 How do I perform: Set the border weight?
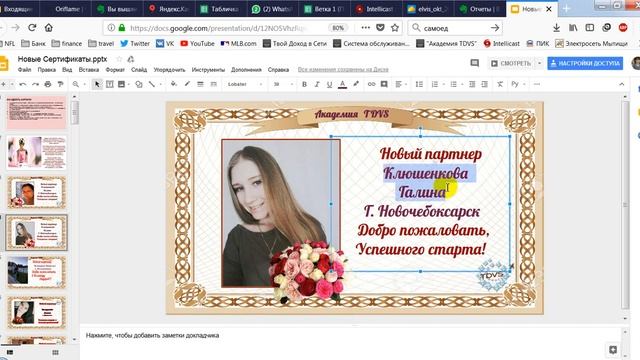click(200, 84)
